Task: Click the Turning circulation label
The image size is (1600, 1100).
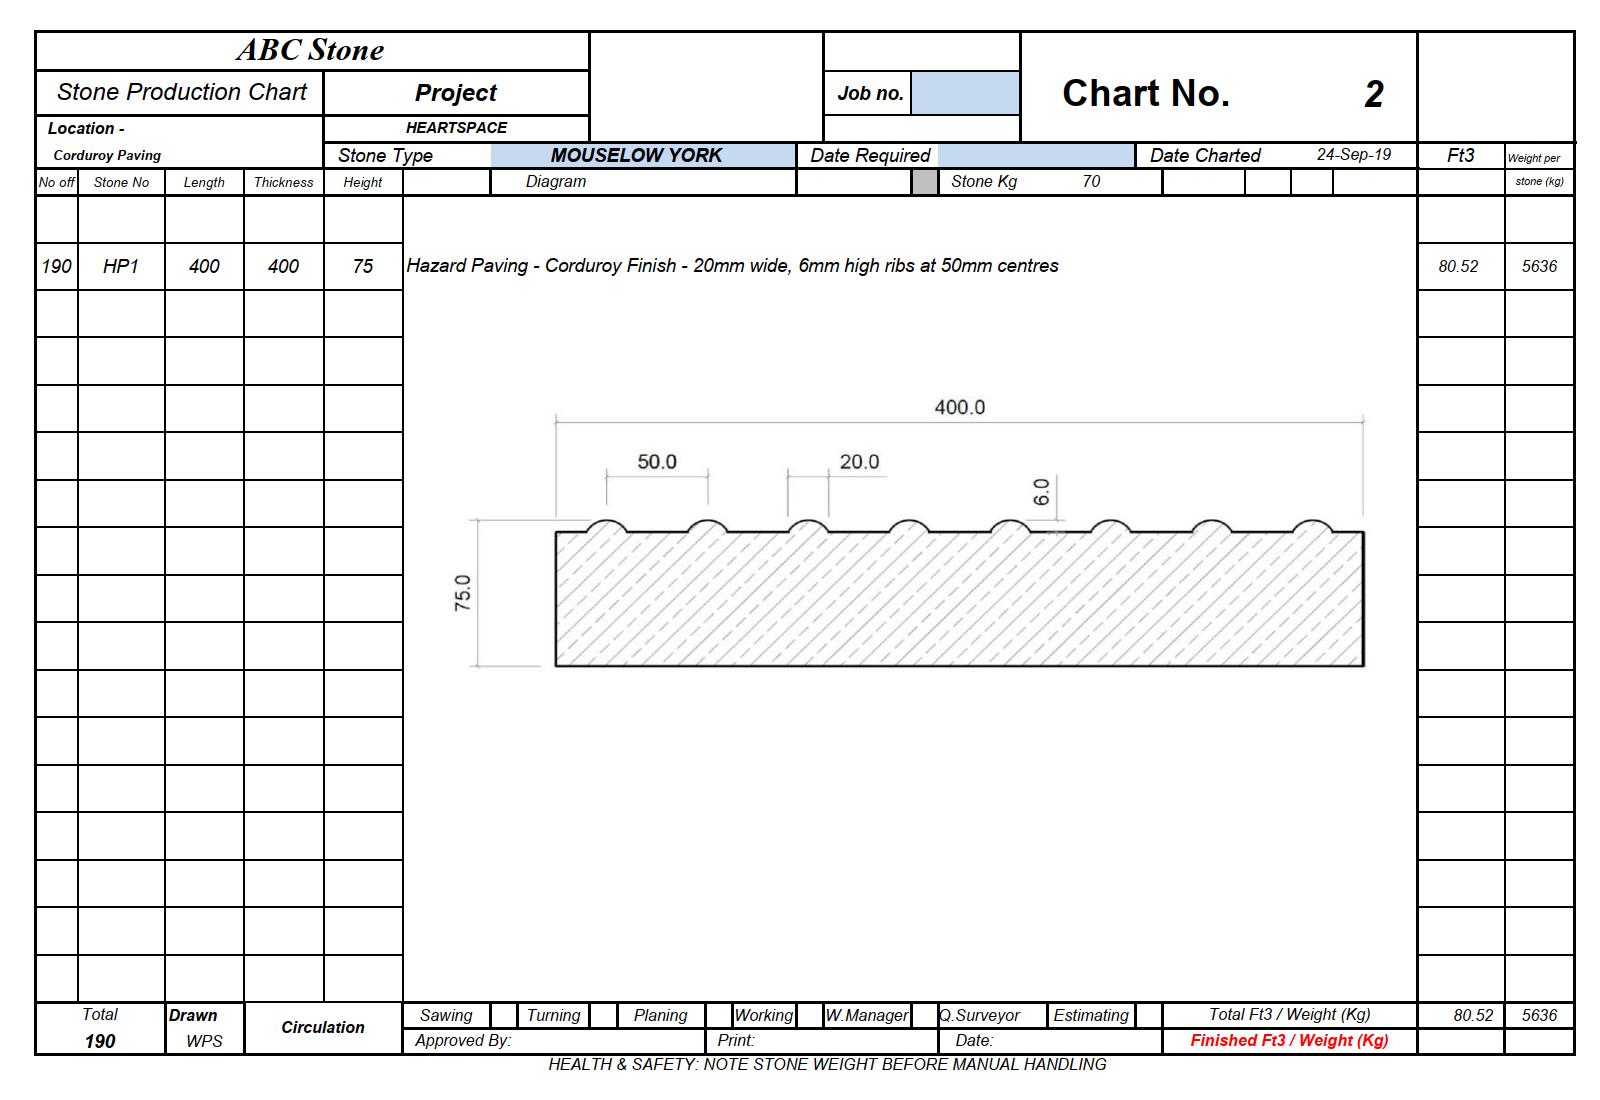Action: (553, 1015)
